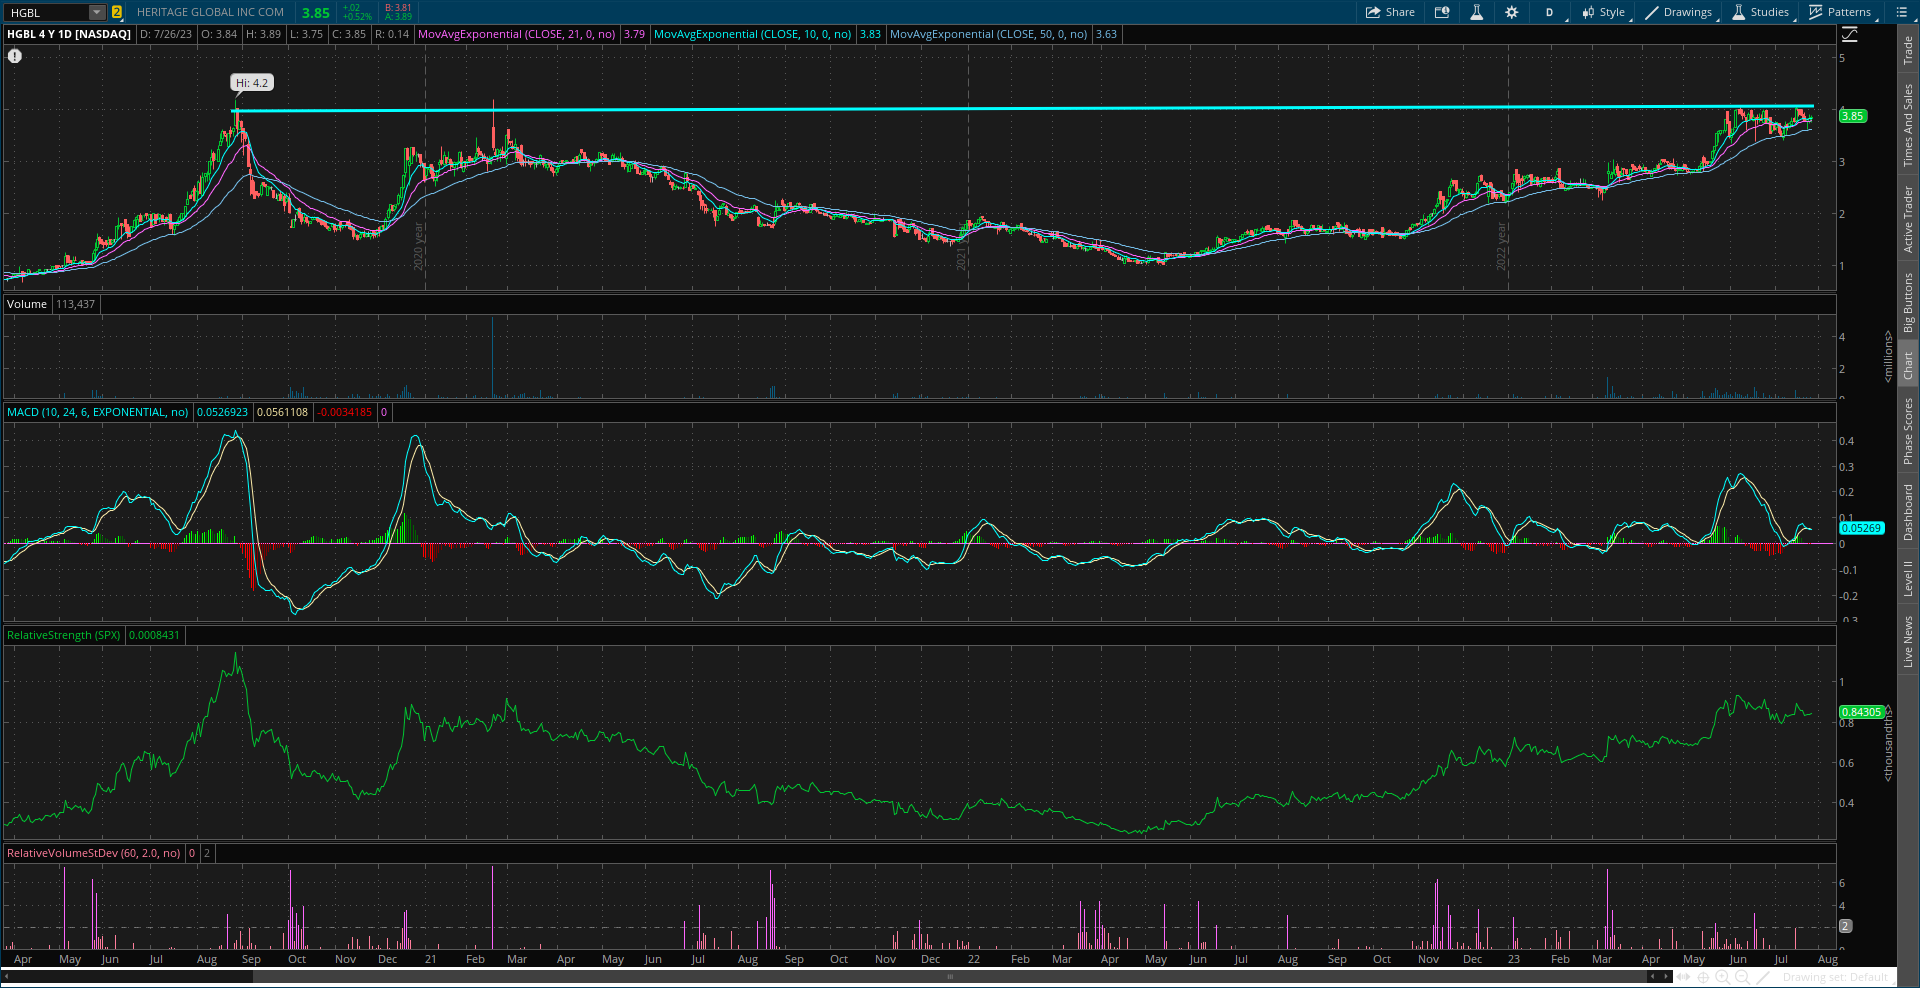Click the 2022 year vertical marker

point(1502,247)
